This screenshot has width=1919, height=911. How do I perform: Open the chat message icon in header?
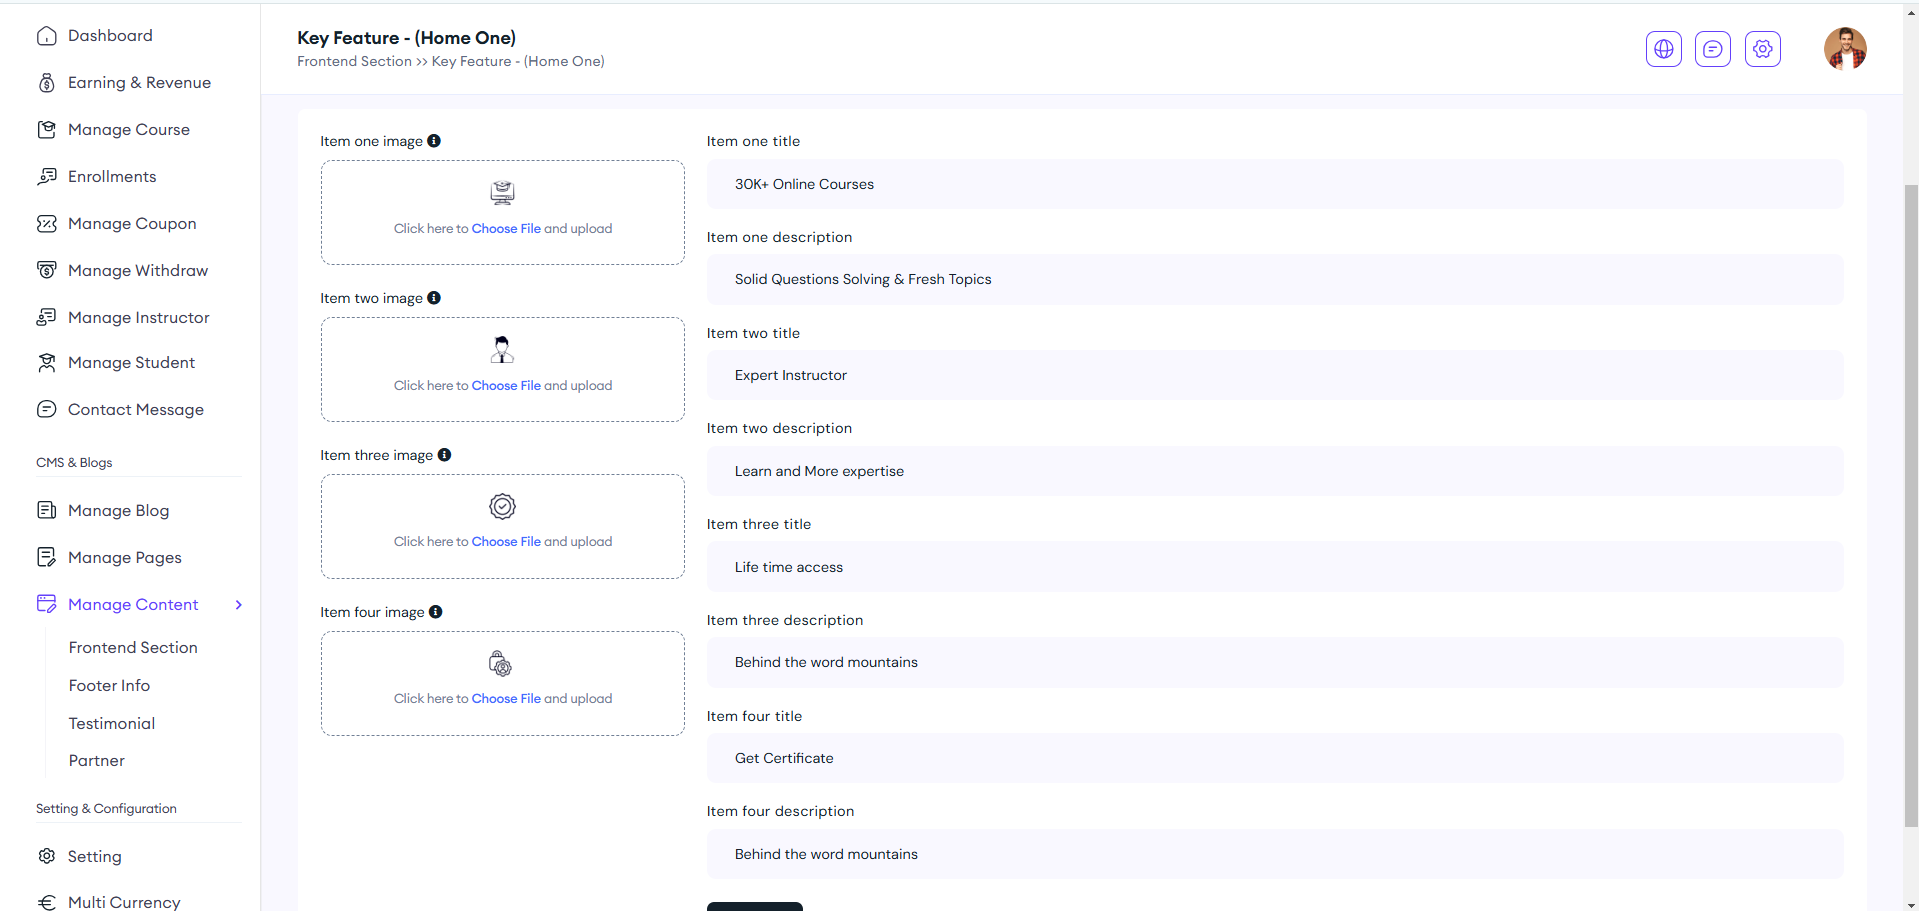pos(1712,49)
